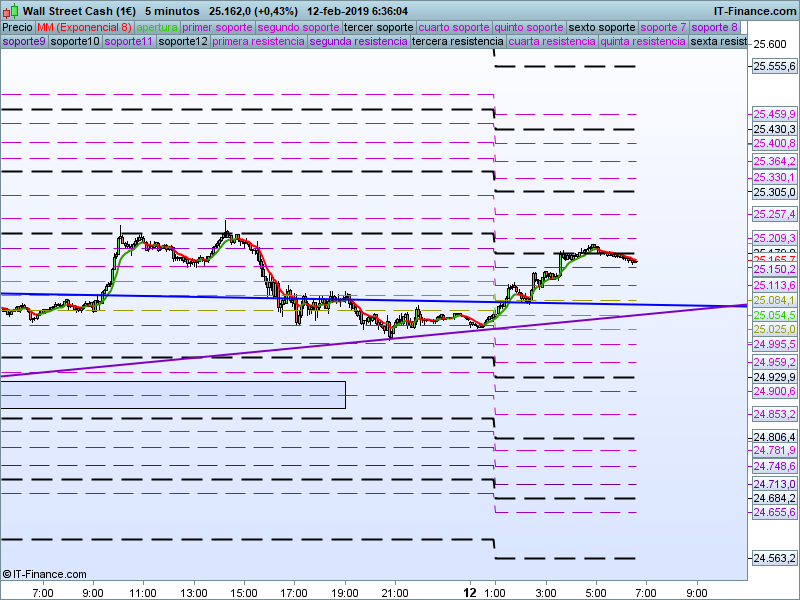Click the 24.748,6 price axis label
This screenshot has height=600, width=800.
coord(774,466)
